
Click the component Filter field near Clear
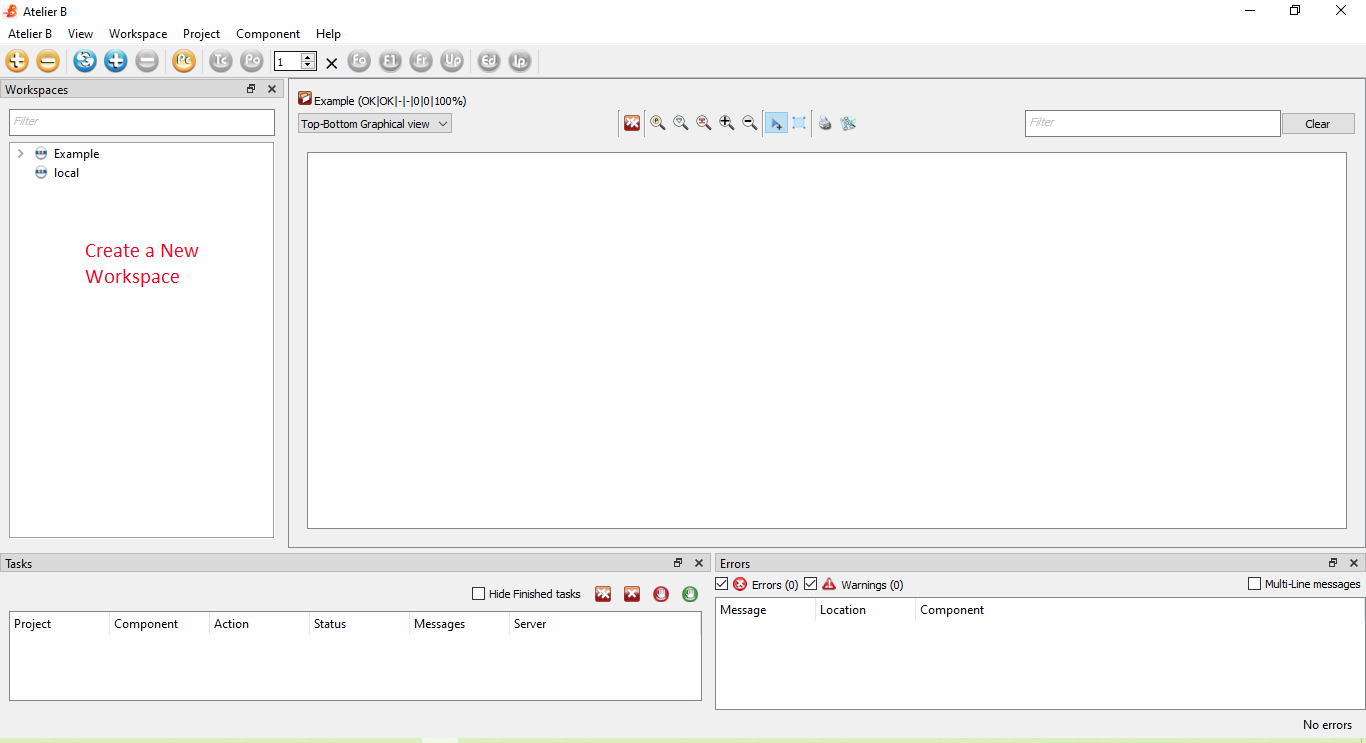(x=1153, y=123)
